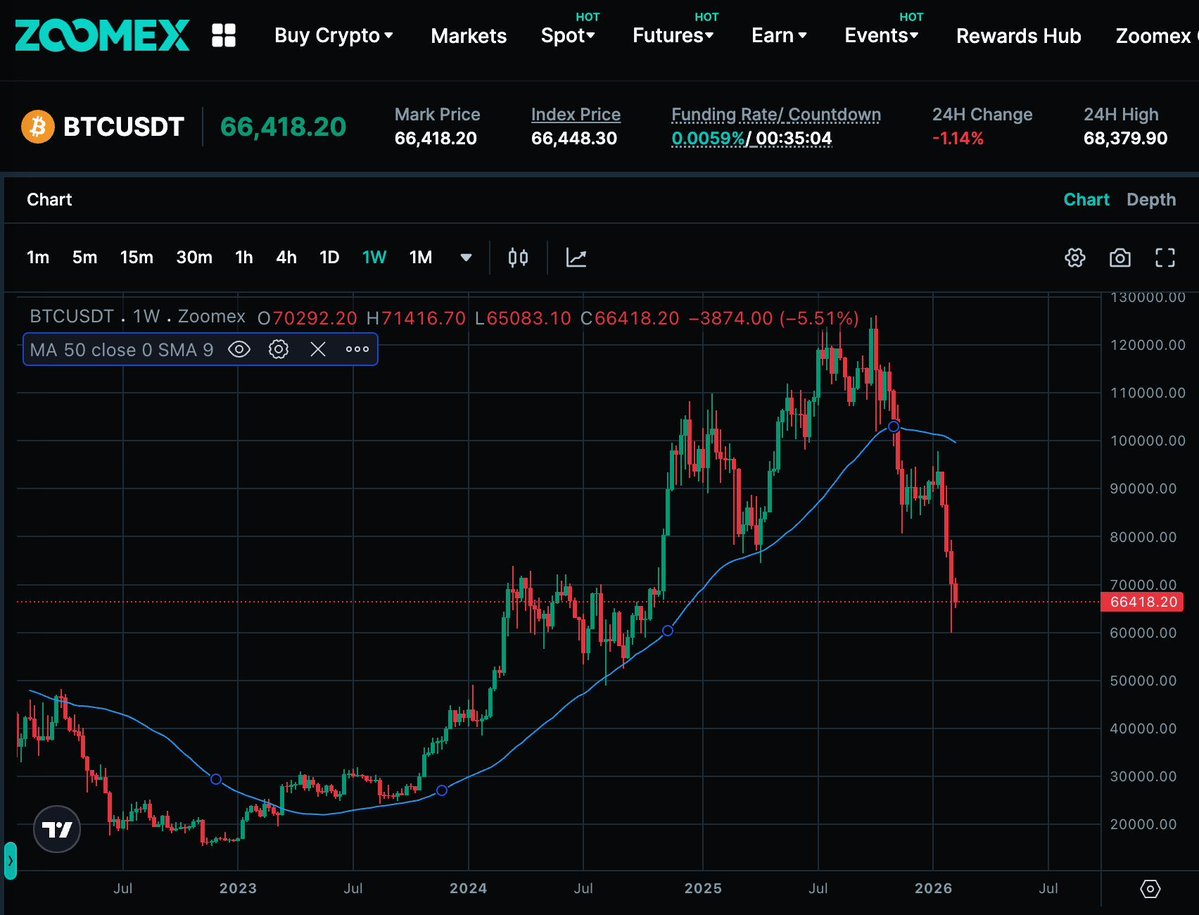Select the 4h timeframe

point(286,258)
